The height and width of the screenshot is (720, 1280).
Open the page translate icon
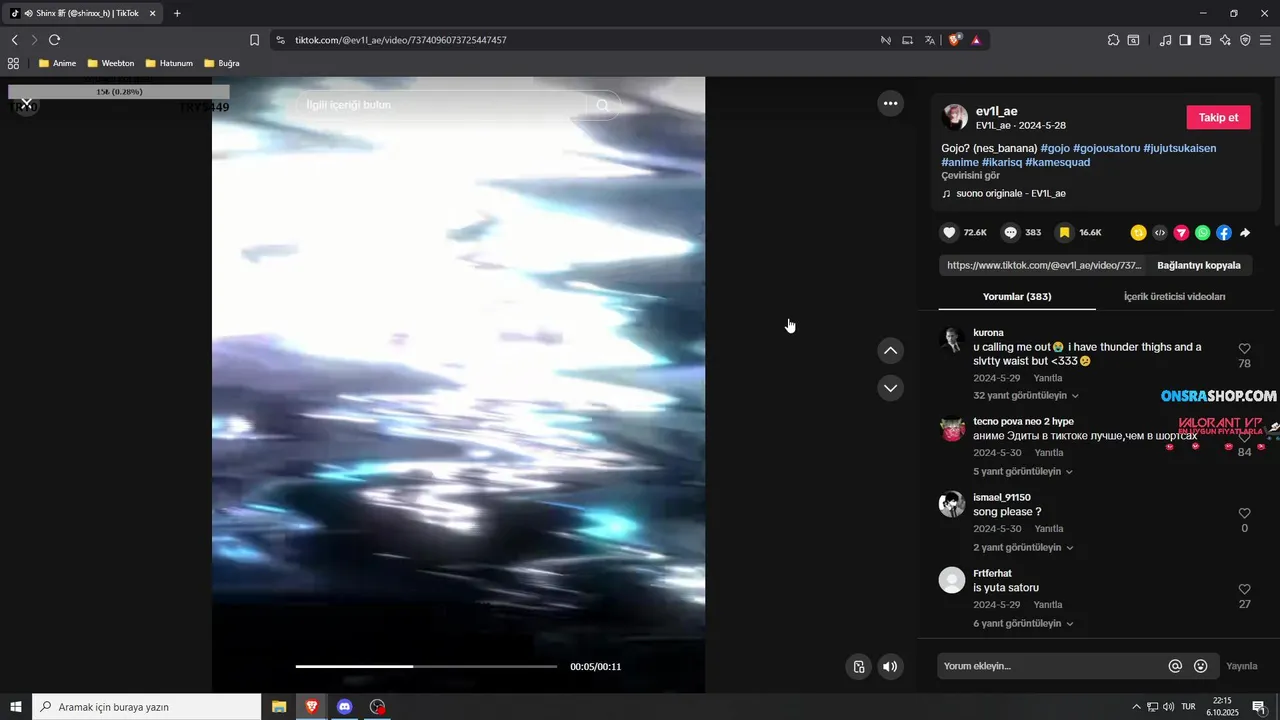pos(930,40)
